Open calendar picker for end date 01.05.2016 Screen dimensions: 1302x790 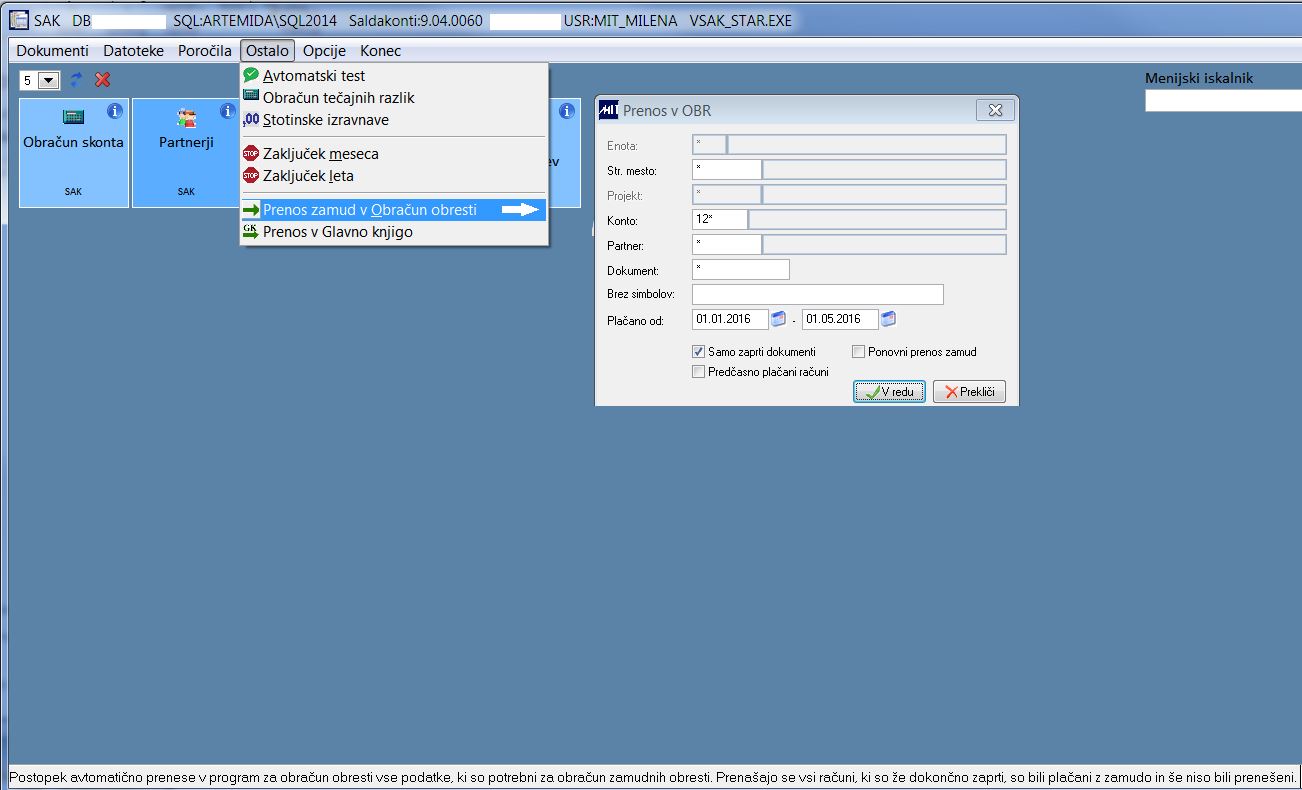(888, 319)
